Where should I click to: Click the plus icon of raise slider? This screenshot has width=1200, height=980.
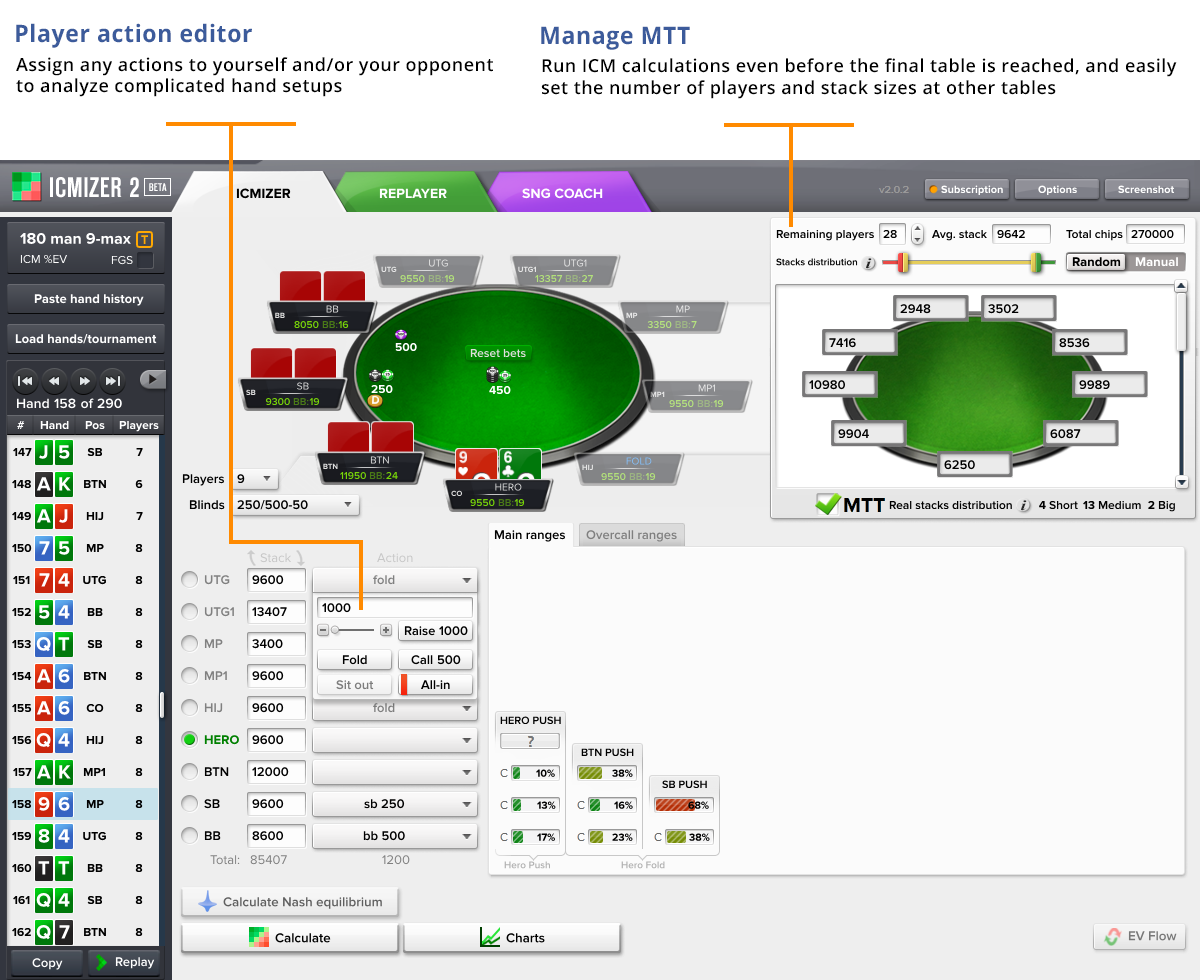click(x=386, y=630)
